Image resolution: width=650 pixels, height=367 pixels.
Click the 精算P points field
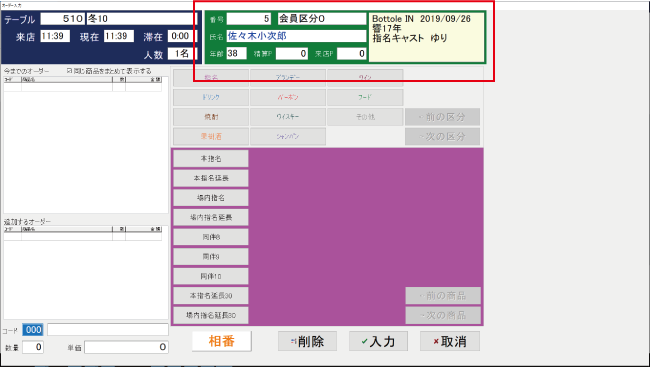point(292,53)
